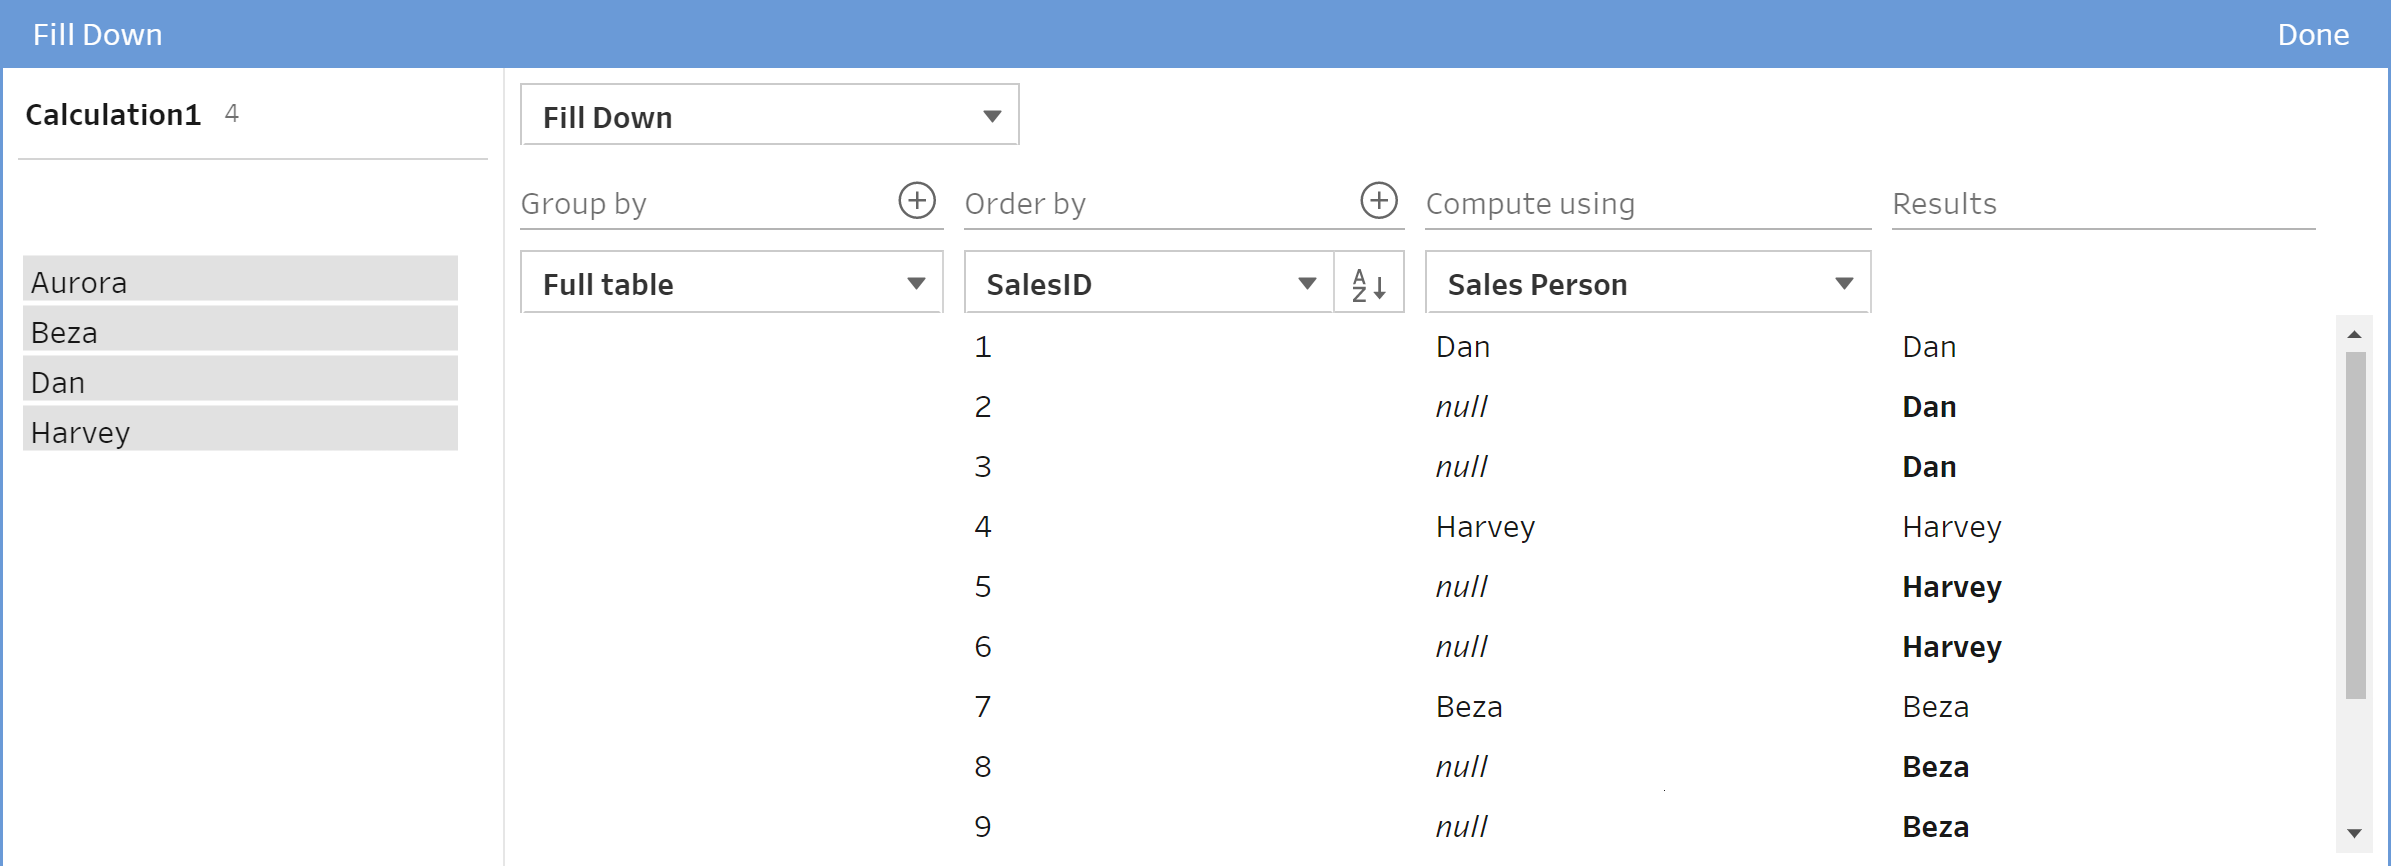Screen dimensions: 2391x866
Task: Select Dan in the values list
Action: pos(240,381)
